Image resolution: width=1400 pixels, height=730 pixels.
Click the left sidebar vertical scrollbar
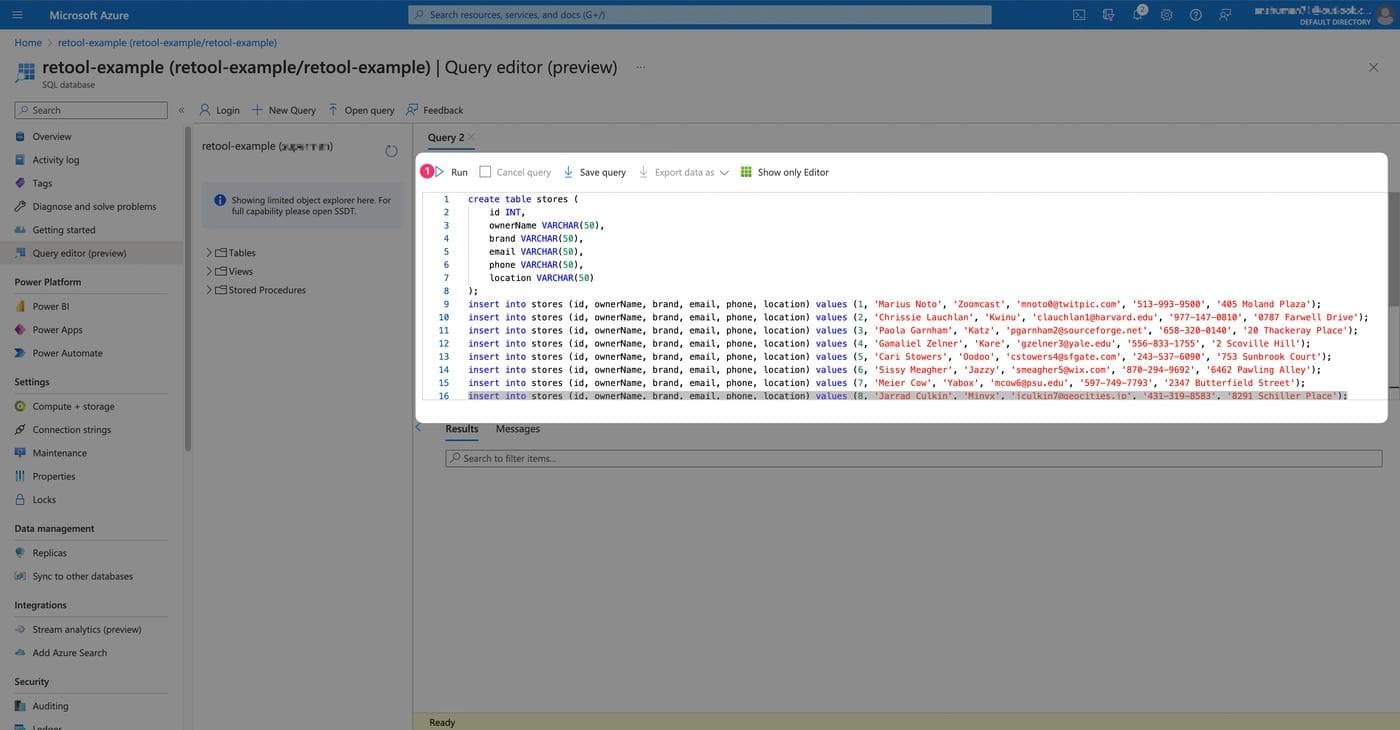pos(187,300)
